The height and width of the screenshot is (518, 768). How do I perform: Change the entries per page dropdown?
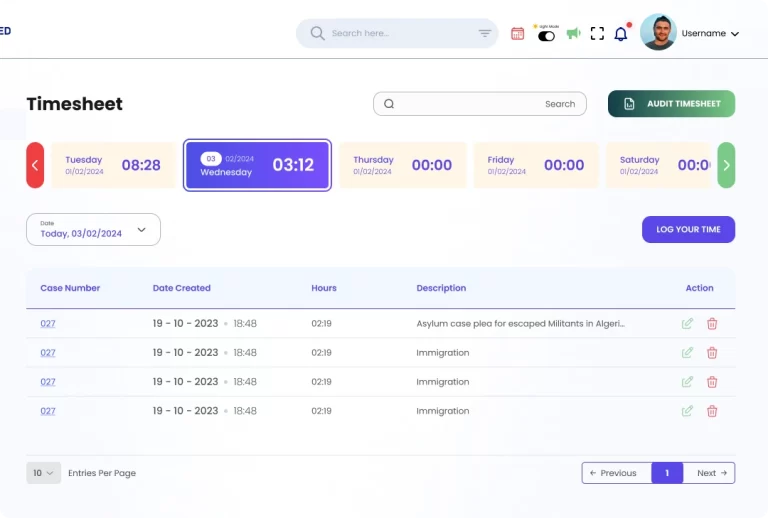coord(43,473)
